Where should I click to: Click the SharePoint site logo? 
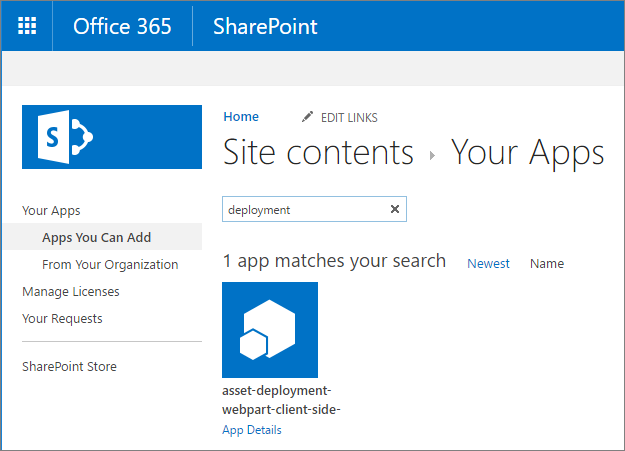[x=112, y=137]
